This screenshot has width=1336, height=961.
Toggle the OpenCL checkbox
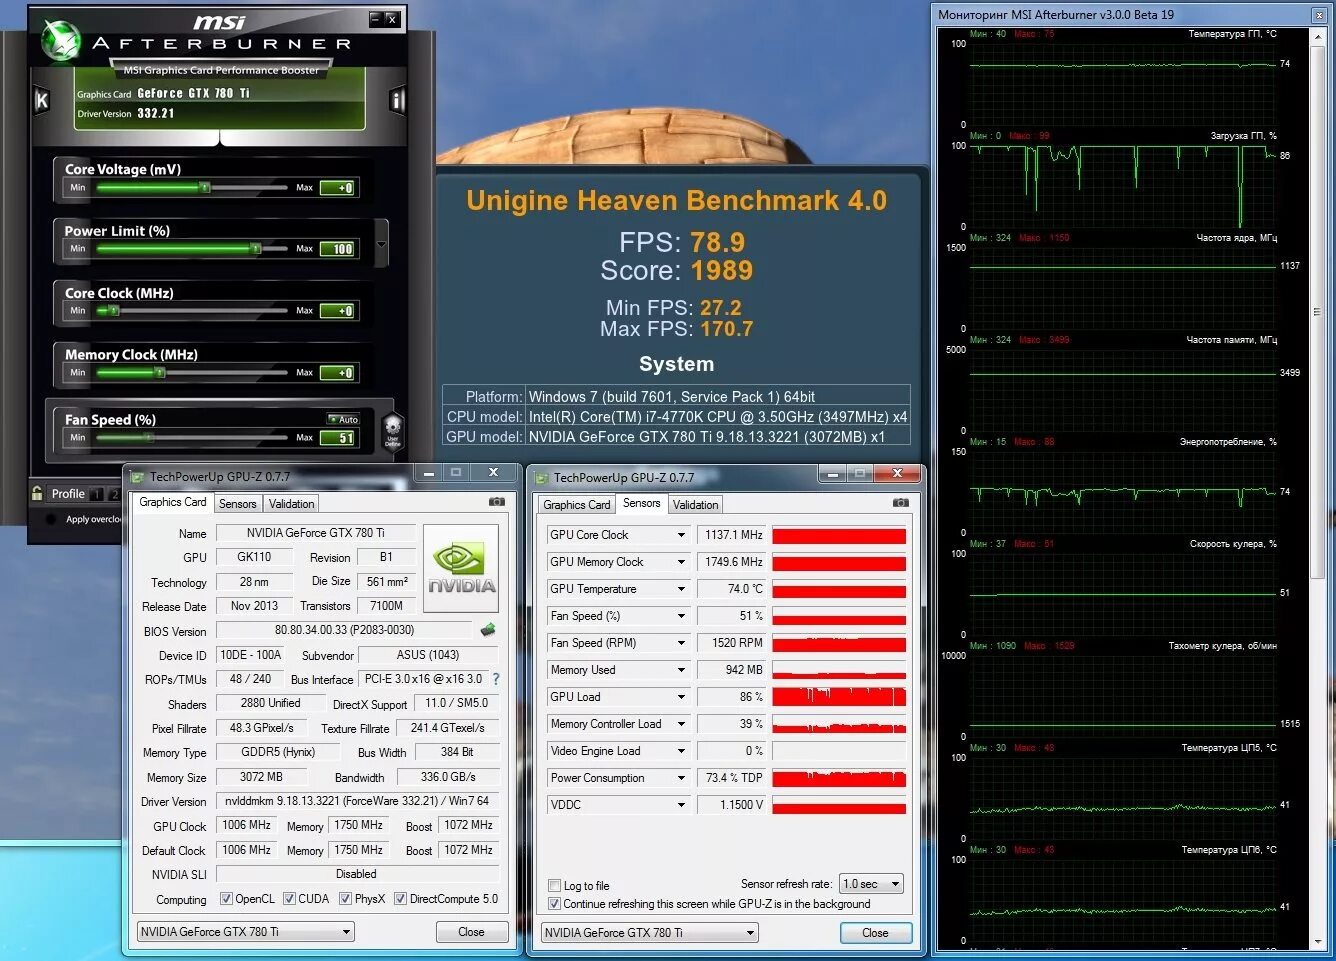pyautogui.click(x=226, y=899)
